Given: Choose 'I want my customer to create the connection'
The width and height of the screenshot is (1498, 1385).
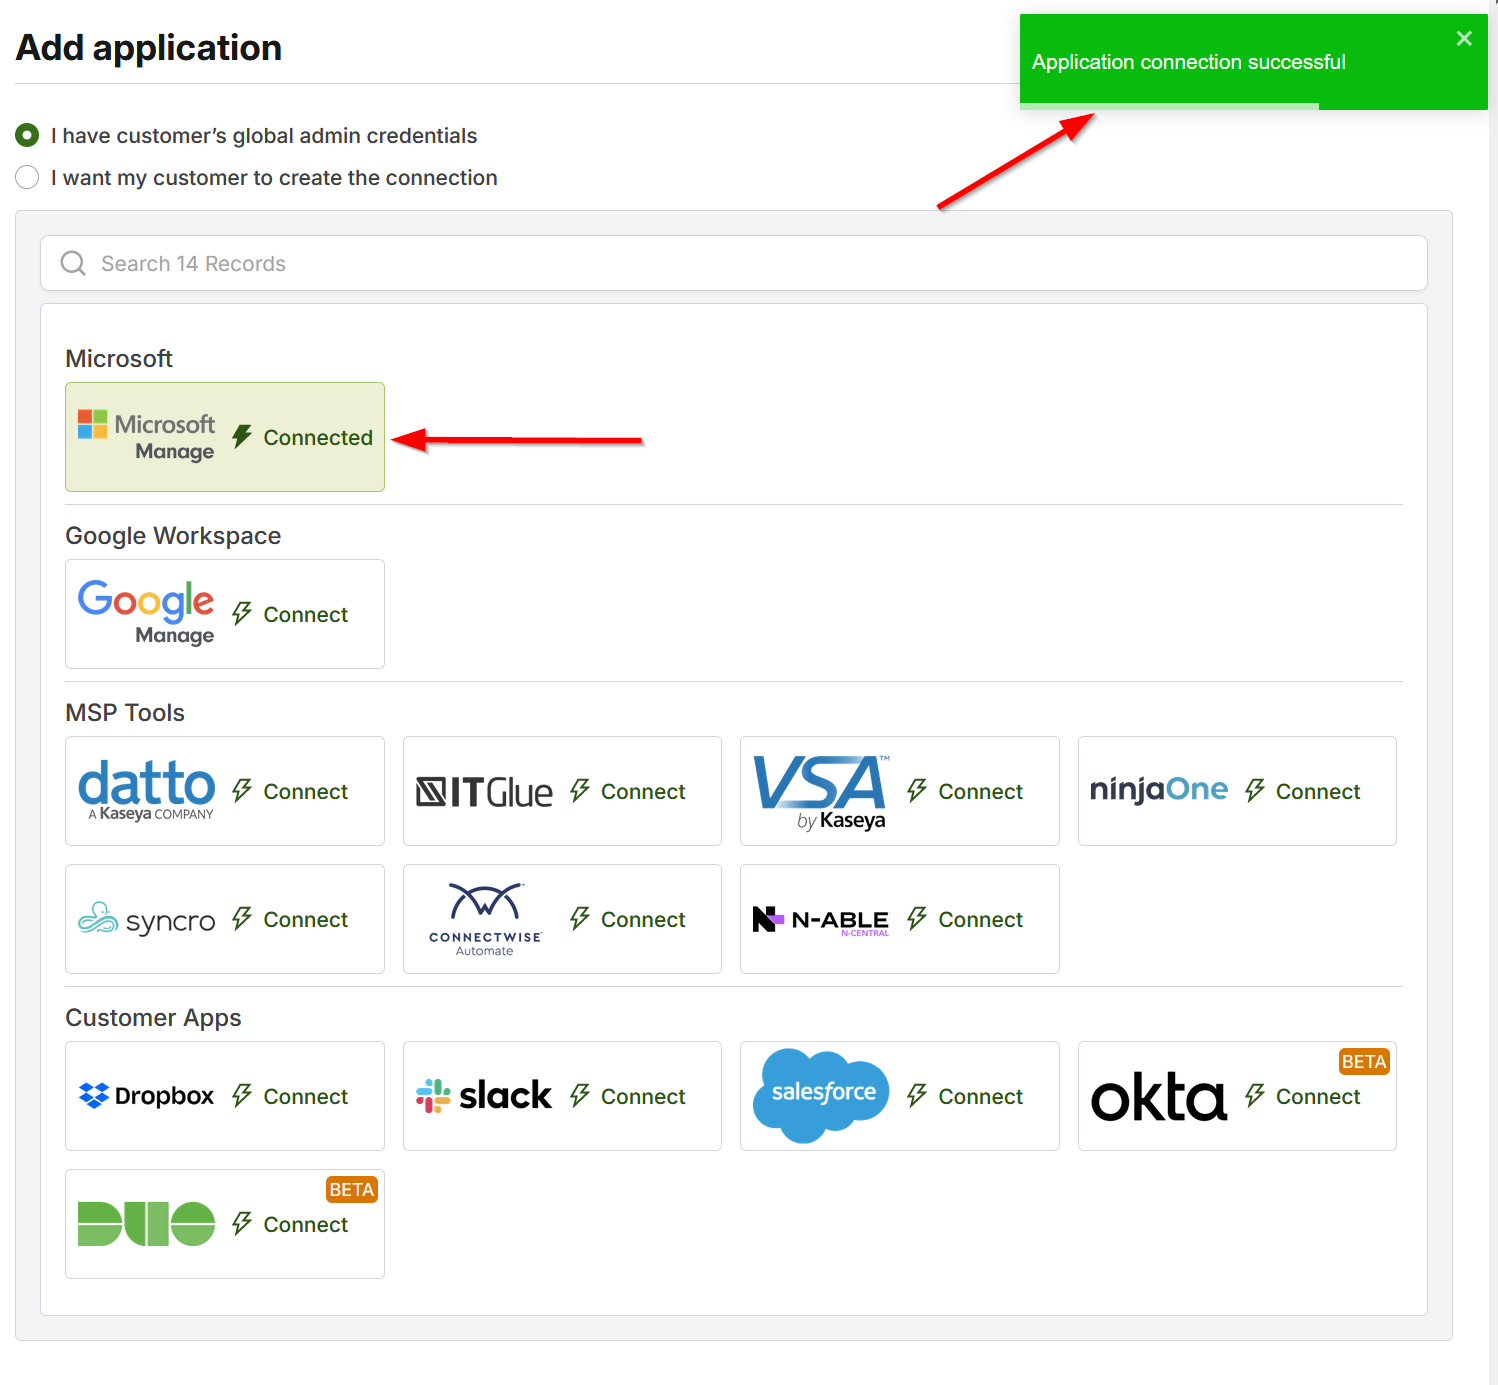Looking at the screenshot, I should click(x=27, y=177).
